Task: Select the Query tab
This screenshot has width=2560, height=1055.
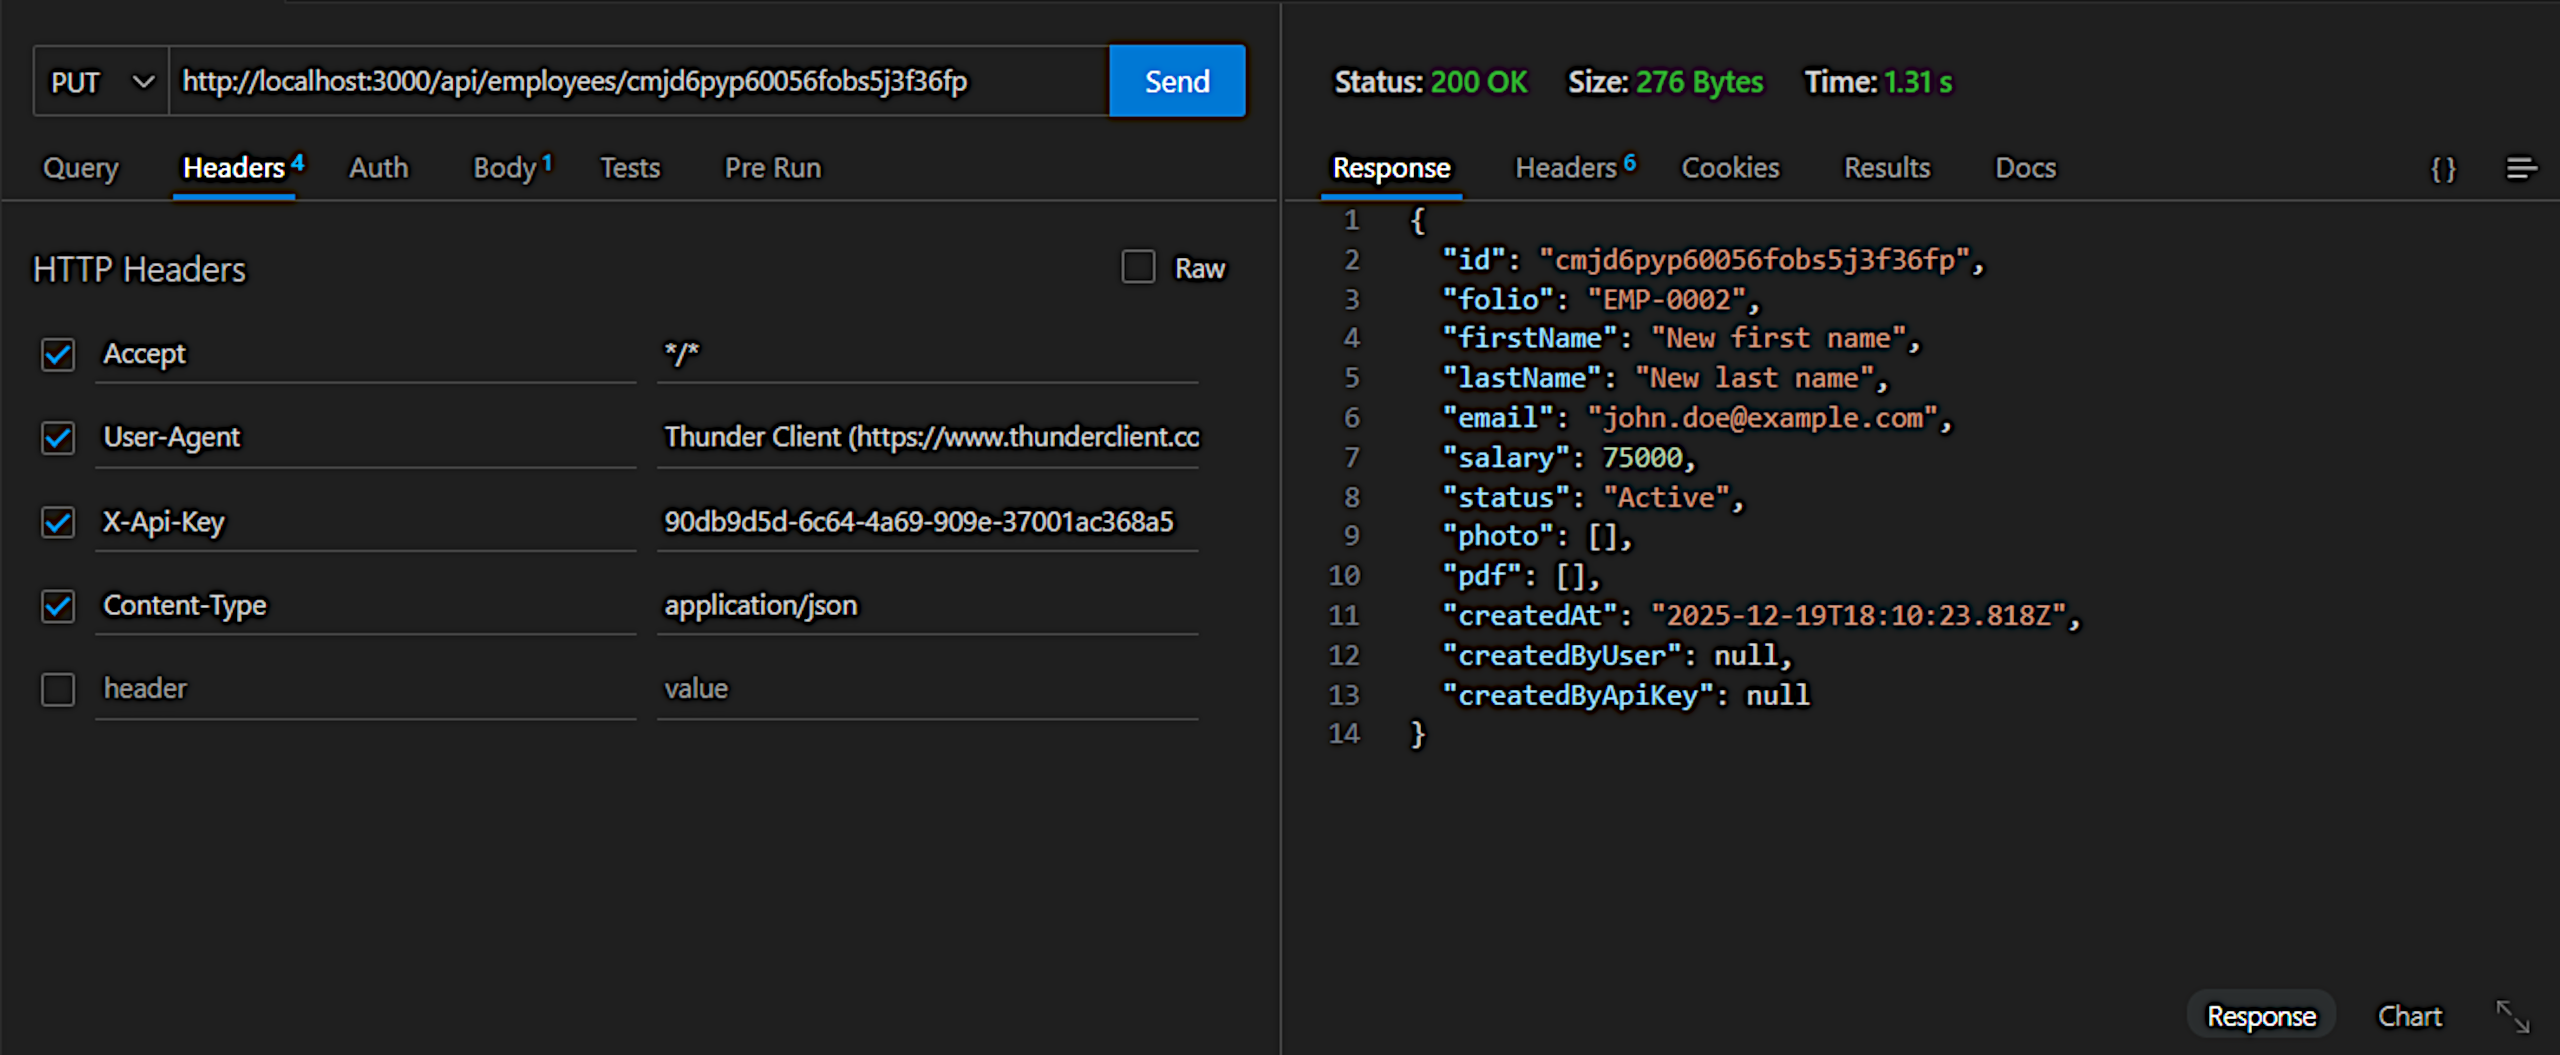Action: tap(80, 168)
